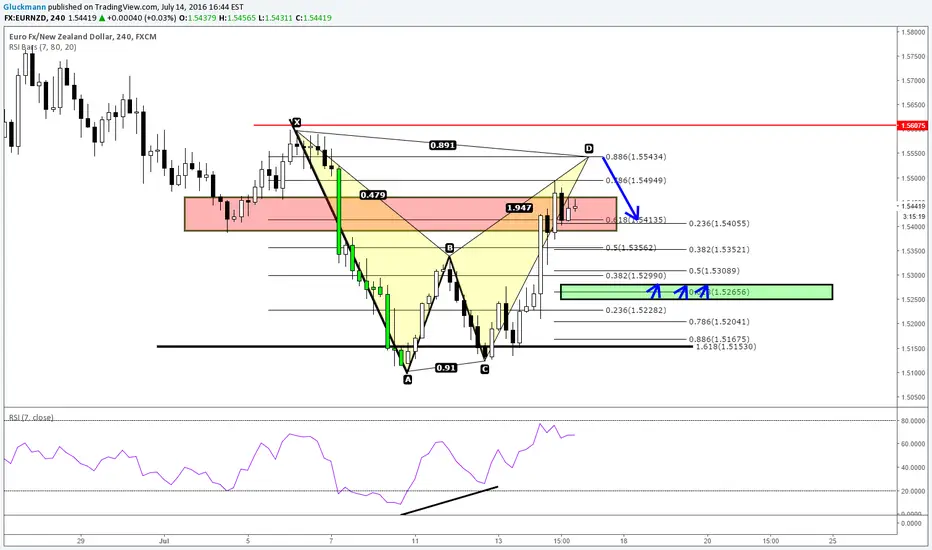Select the black RSI divergence trendline
Viewport: 932px width, 550px height.
(x=449, y=501)
